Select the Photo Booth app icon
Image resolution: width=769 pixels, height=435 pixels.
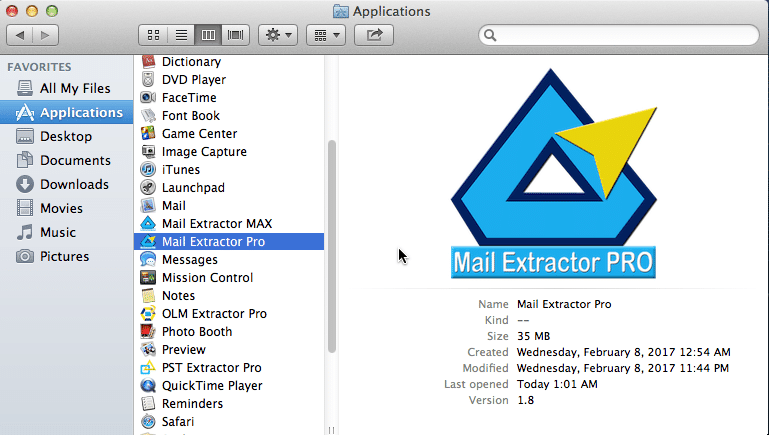click(148, 332)
